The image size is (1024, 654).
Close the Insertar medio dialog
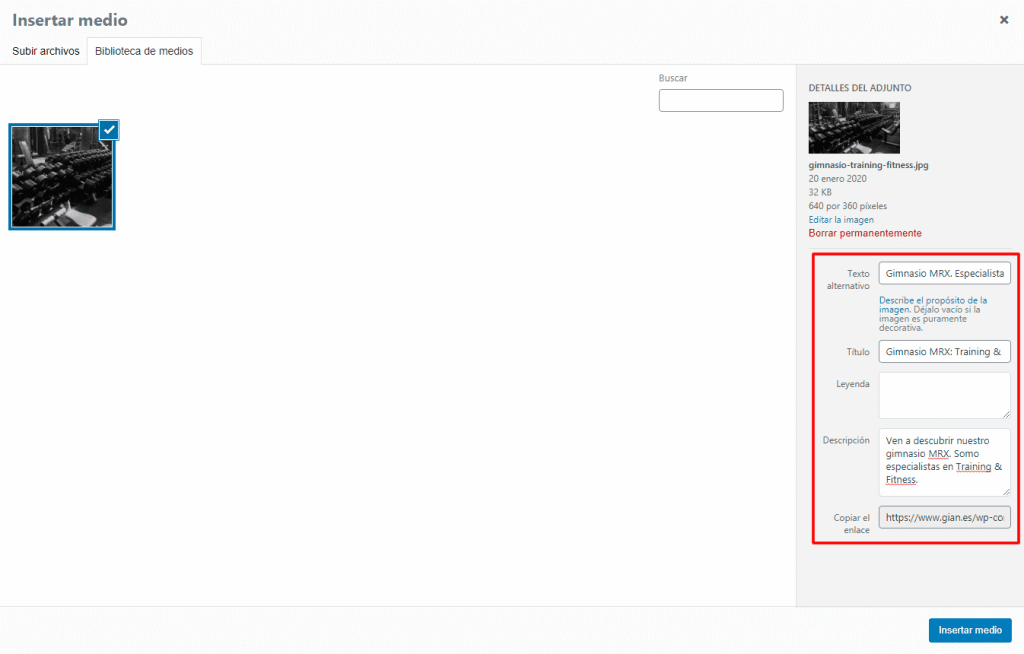(1004, 19)
